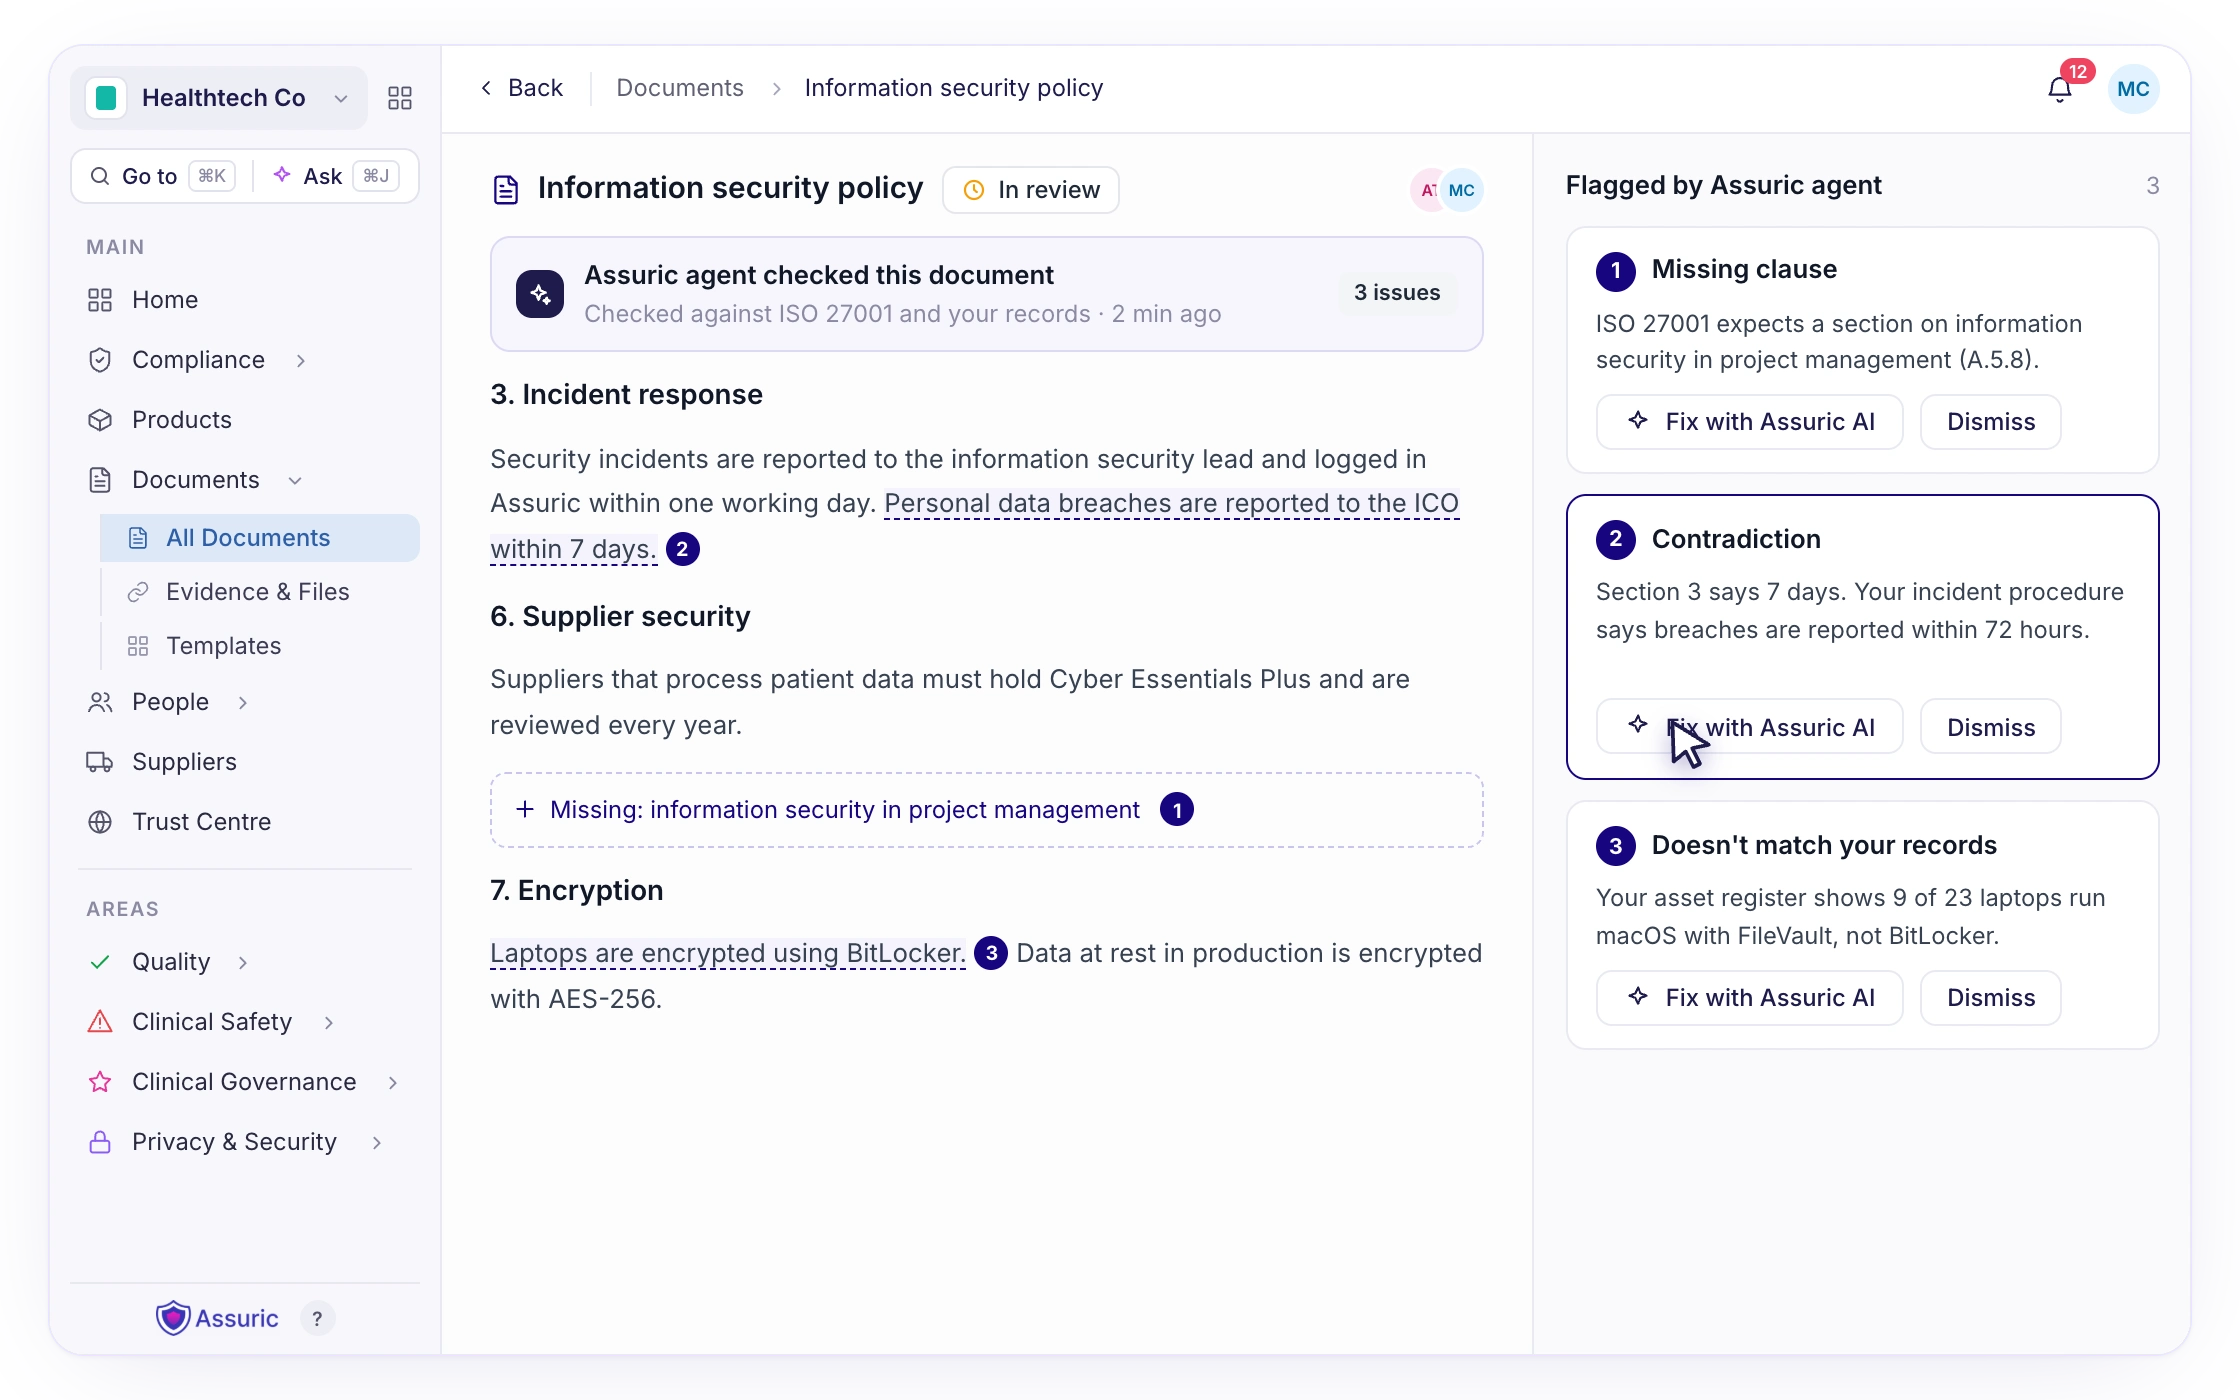Screen dimensions: 2240x1400
Task: Expand the People section chevron
Action: (x=243, y=702)
